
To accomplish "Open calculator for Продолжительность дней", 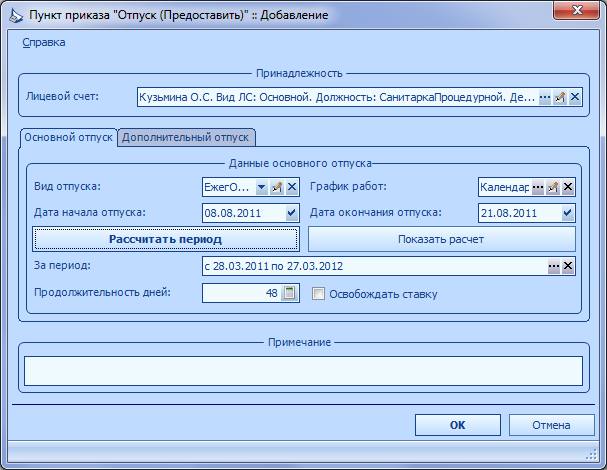I will click(289, 293).
